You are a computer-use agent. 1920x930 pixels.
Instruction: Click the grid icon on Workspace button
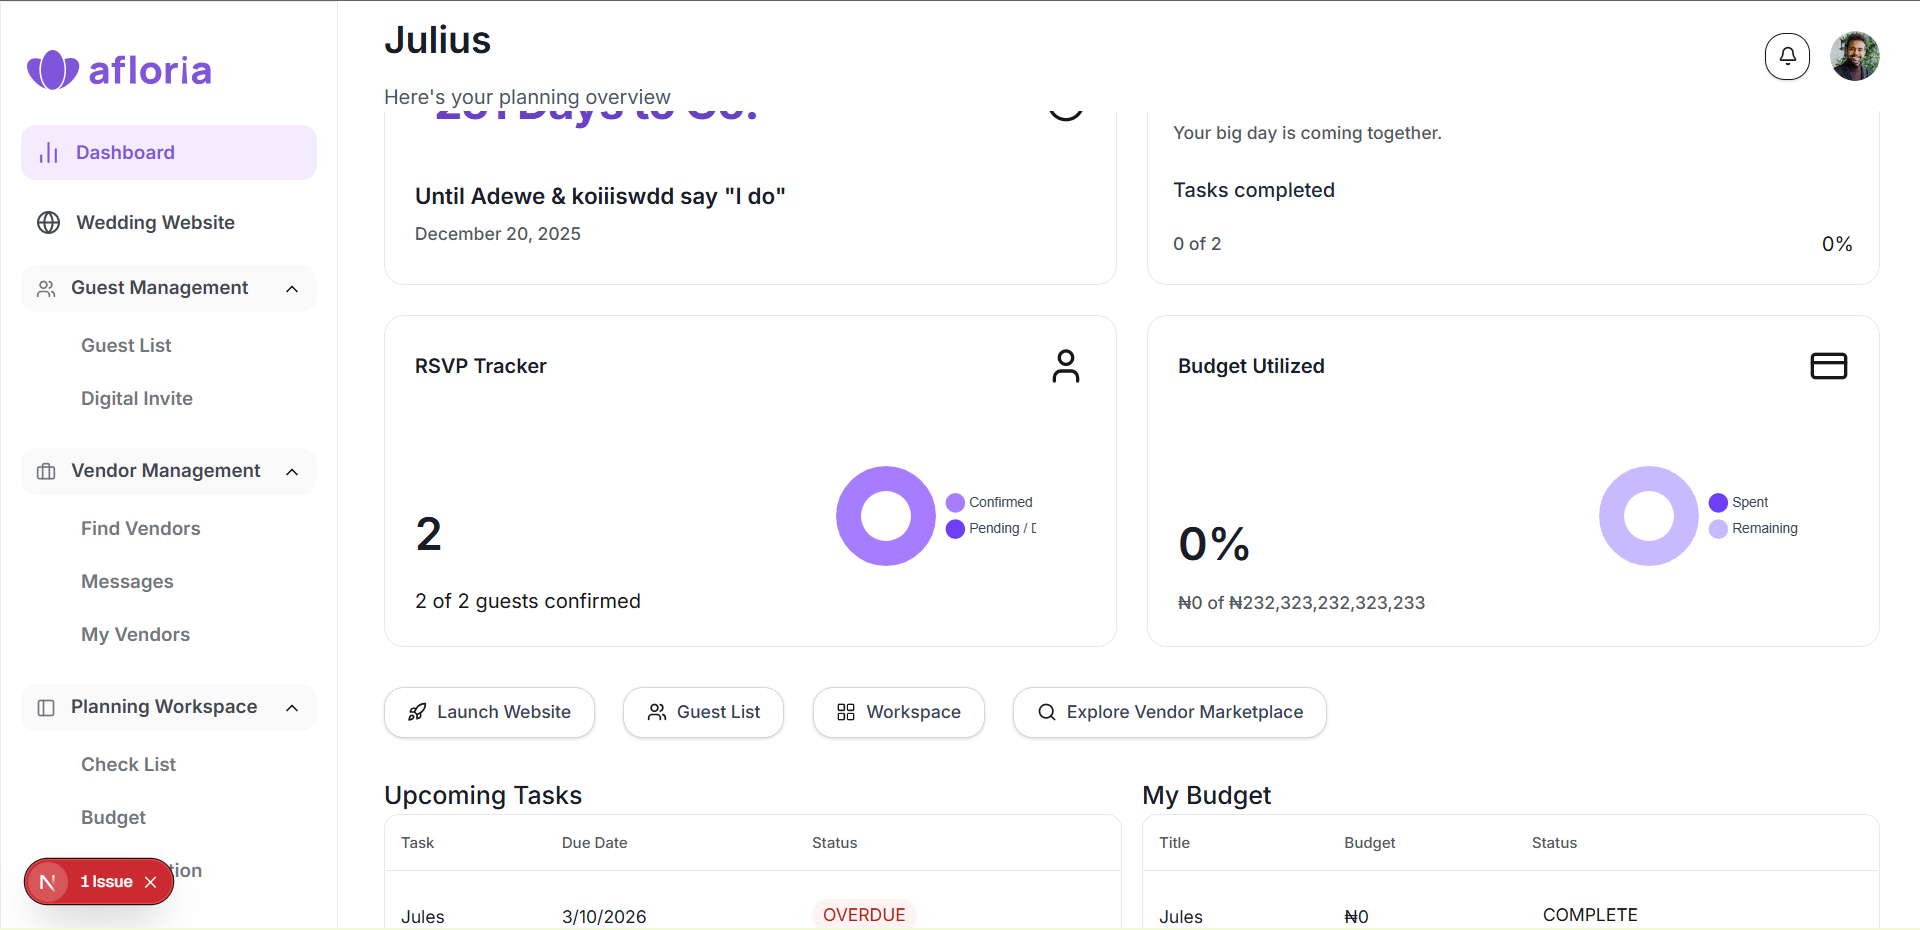[x=846, y=712]
